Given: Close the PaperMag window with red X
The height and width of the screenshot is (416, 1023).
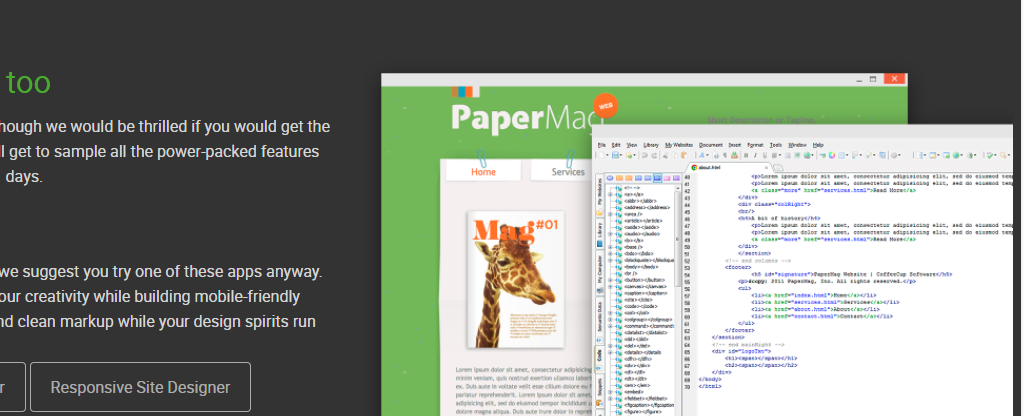Looking at the screenshot, I should pyautogui.click(x=894, y=79).
